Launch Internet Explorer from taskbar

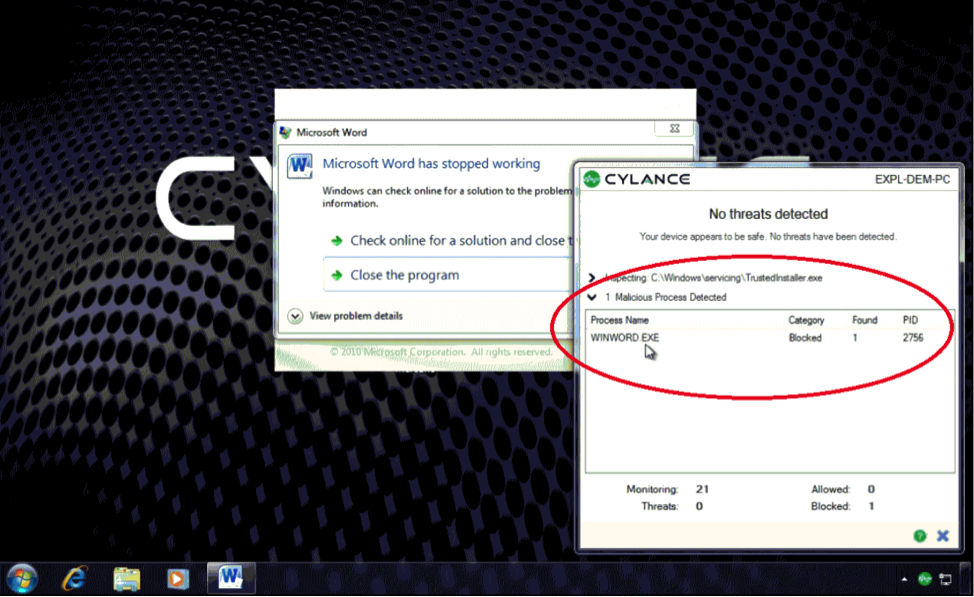(x=75, y=579)
